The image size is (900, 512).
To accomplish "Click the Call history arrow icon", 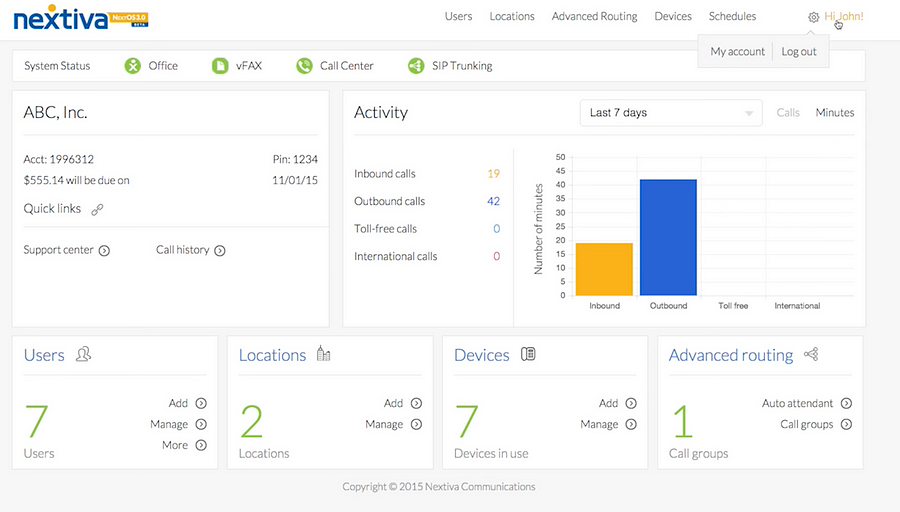I will pos(220,251).
